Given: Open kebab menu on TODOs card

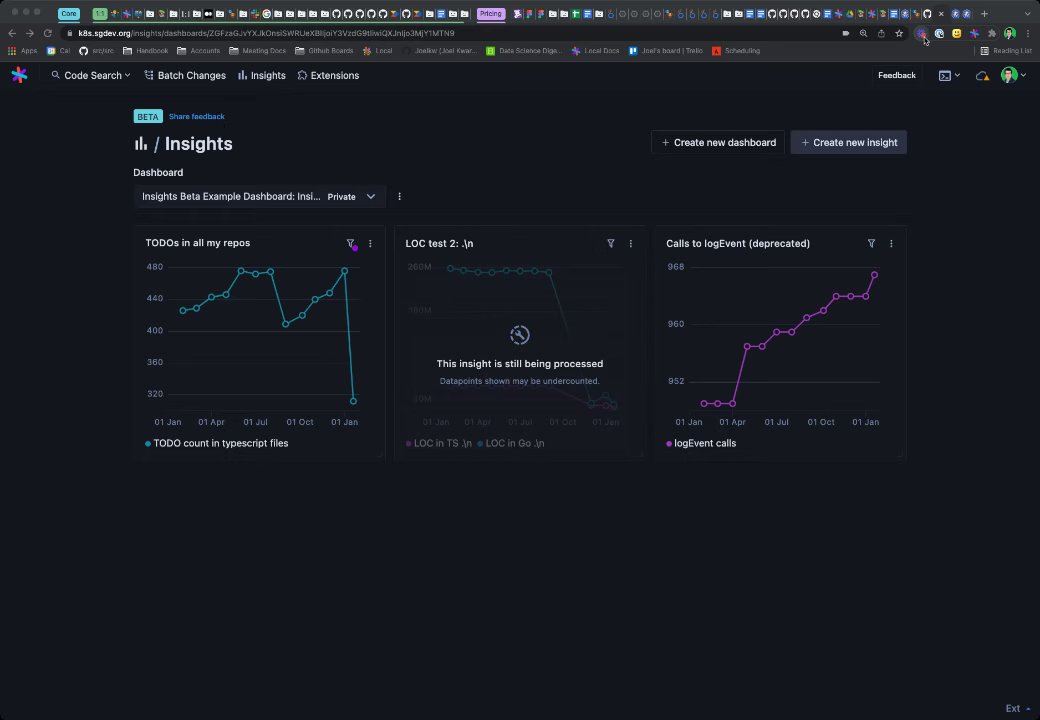Looking at the screenshot, I should [370, 243].
